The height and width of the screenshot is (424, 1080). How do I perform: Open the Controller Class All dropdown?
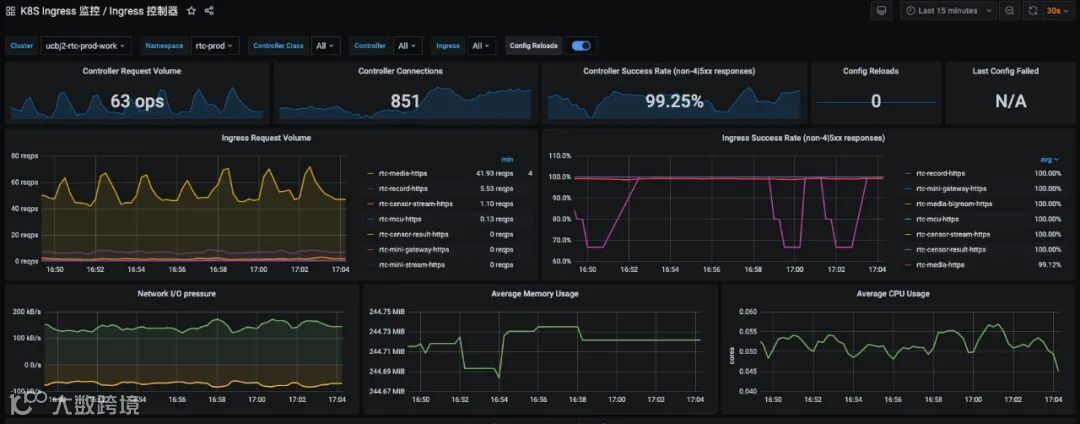click(x=325, y=45)
